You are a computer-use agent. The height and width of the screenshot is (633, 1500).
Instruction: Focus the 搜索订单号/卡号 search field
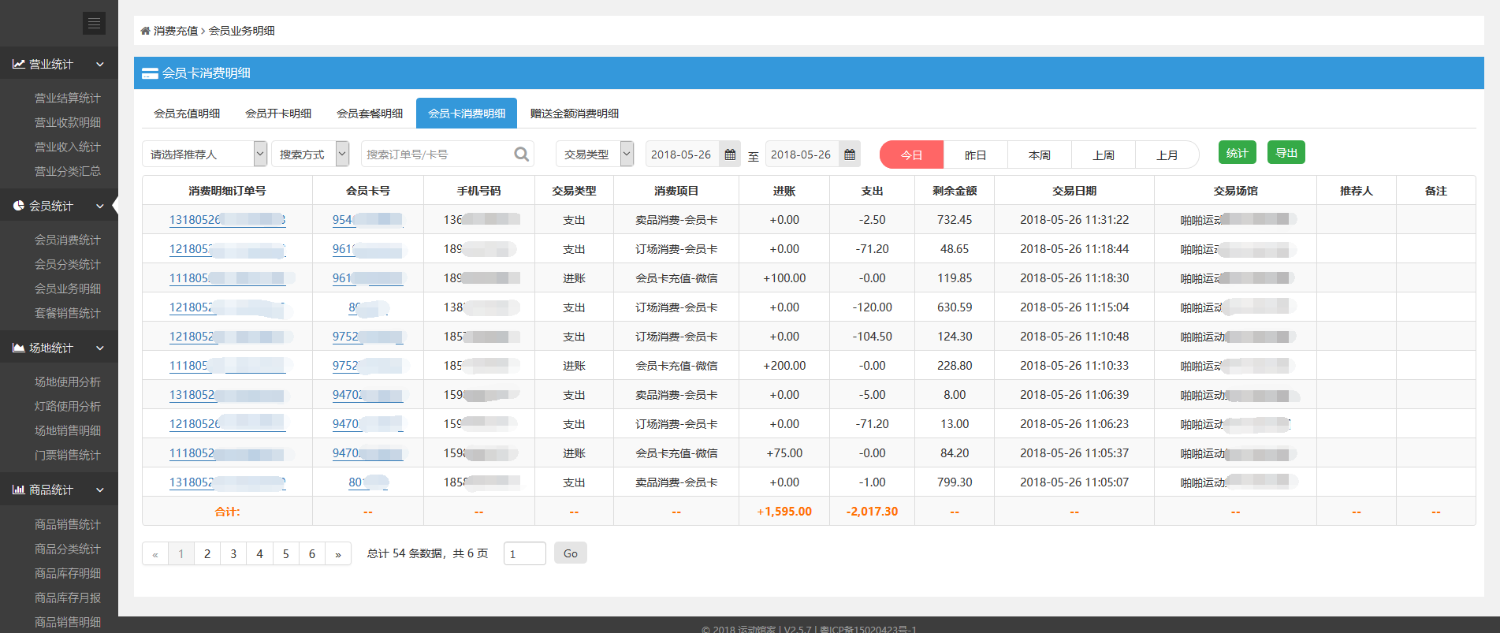point(436,154)
